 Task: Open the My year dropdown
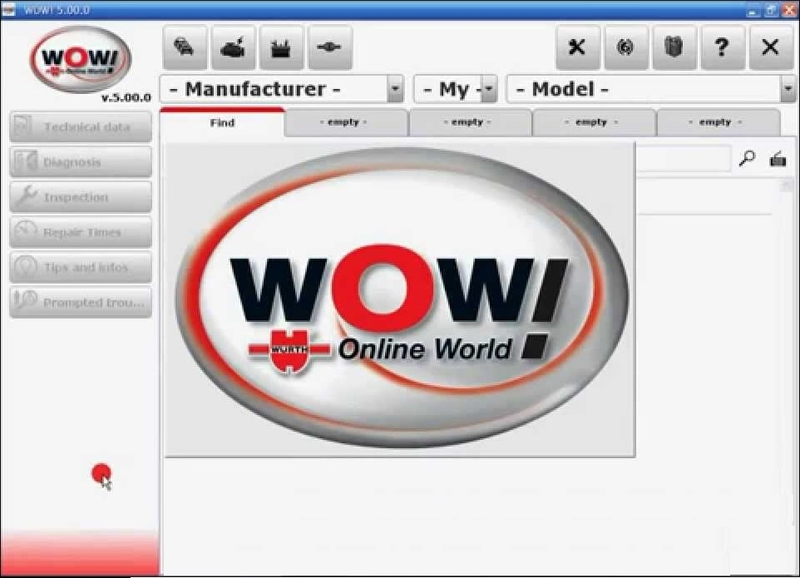489,89
